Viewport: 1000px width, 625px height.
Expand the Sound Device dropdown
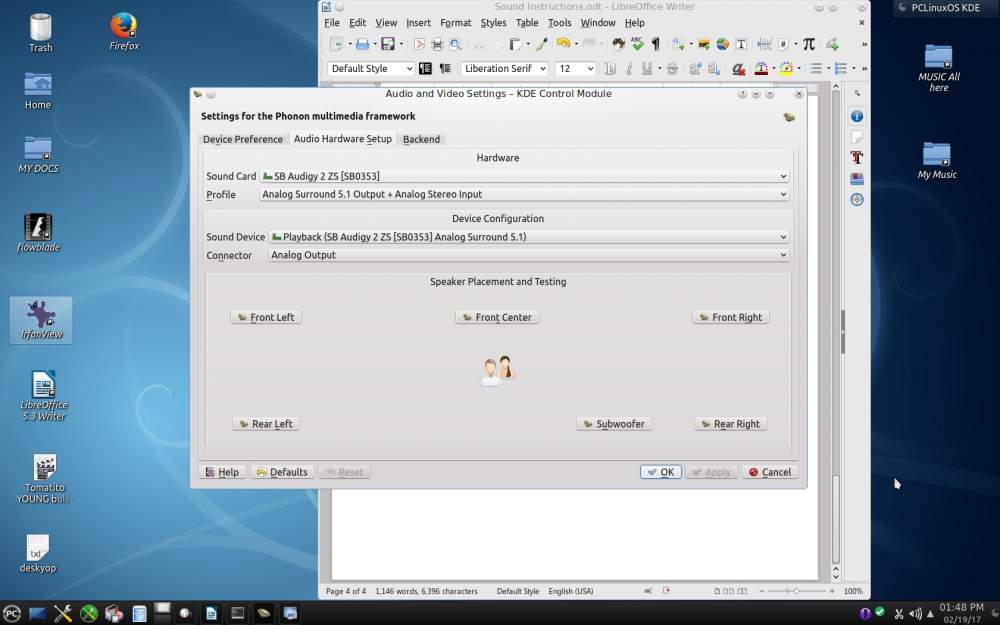(529, 237)
